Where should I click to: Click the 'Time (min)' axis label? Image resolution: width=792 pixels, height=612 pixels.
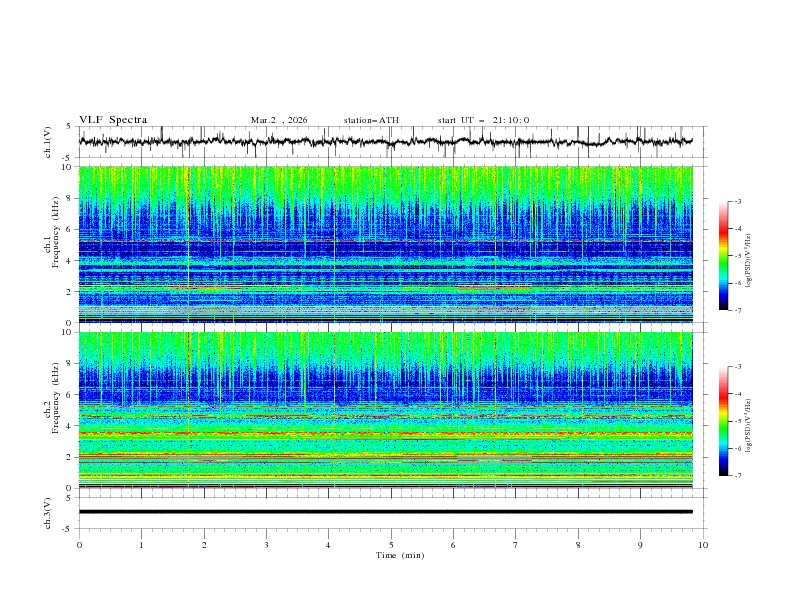400,555
